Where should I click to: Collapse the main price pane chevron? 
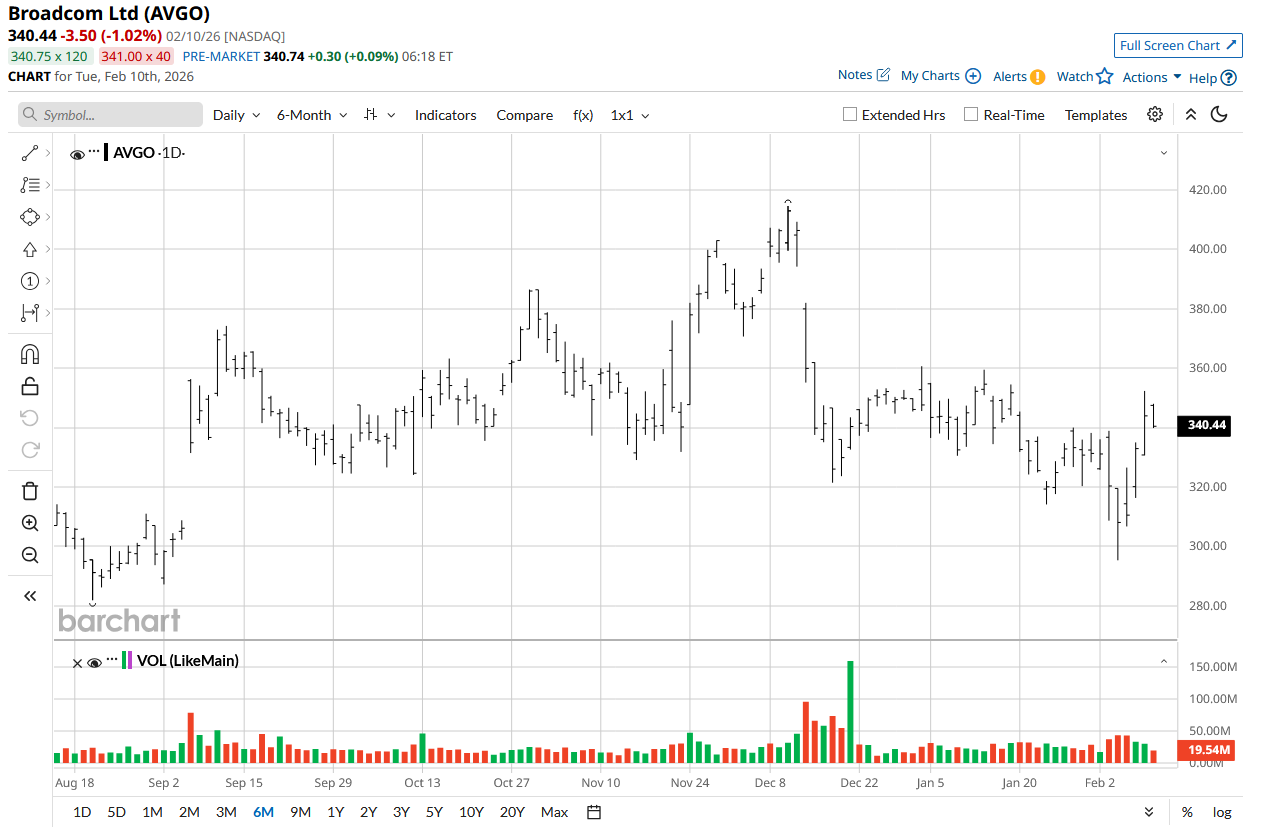coord(1164,153)
